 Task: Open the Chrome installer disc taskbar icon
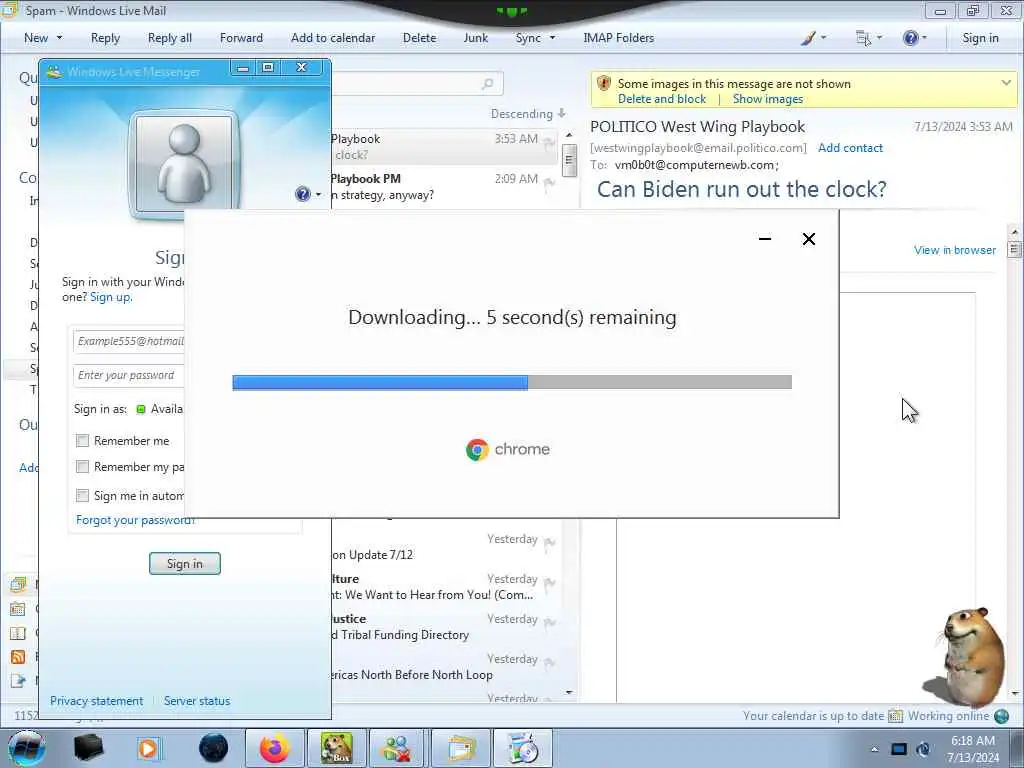pos(522,748)
